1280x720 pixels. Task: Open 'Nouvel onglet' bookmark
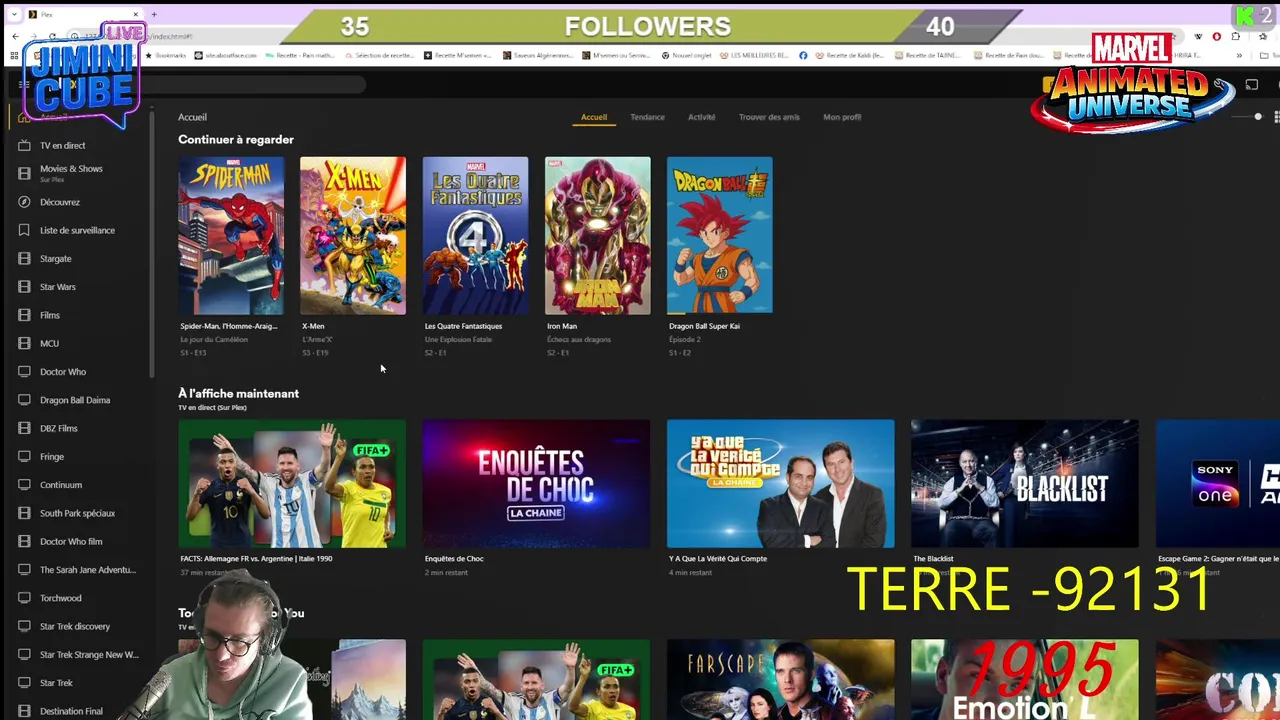[685, 56]
